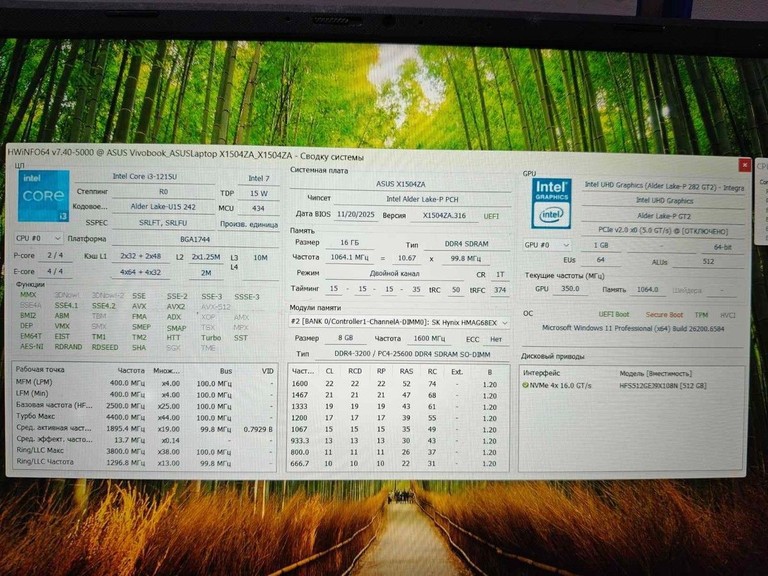Click the ECC value Нет
The image size is (768, 576).
(x=496, y=339)
